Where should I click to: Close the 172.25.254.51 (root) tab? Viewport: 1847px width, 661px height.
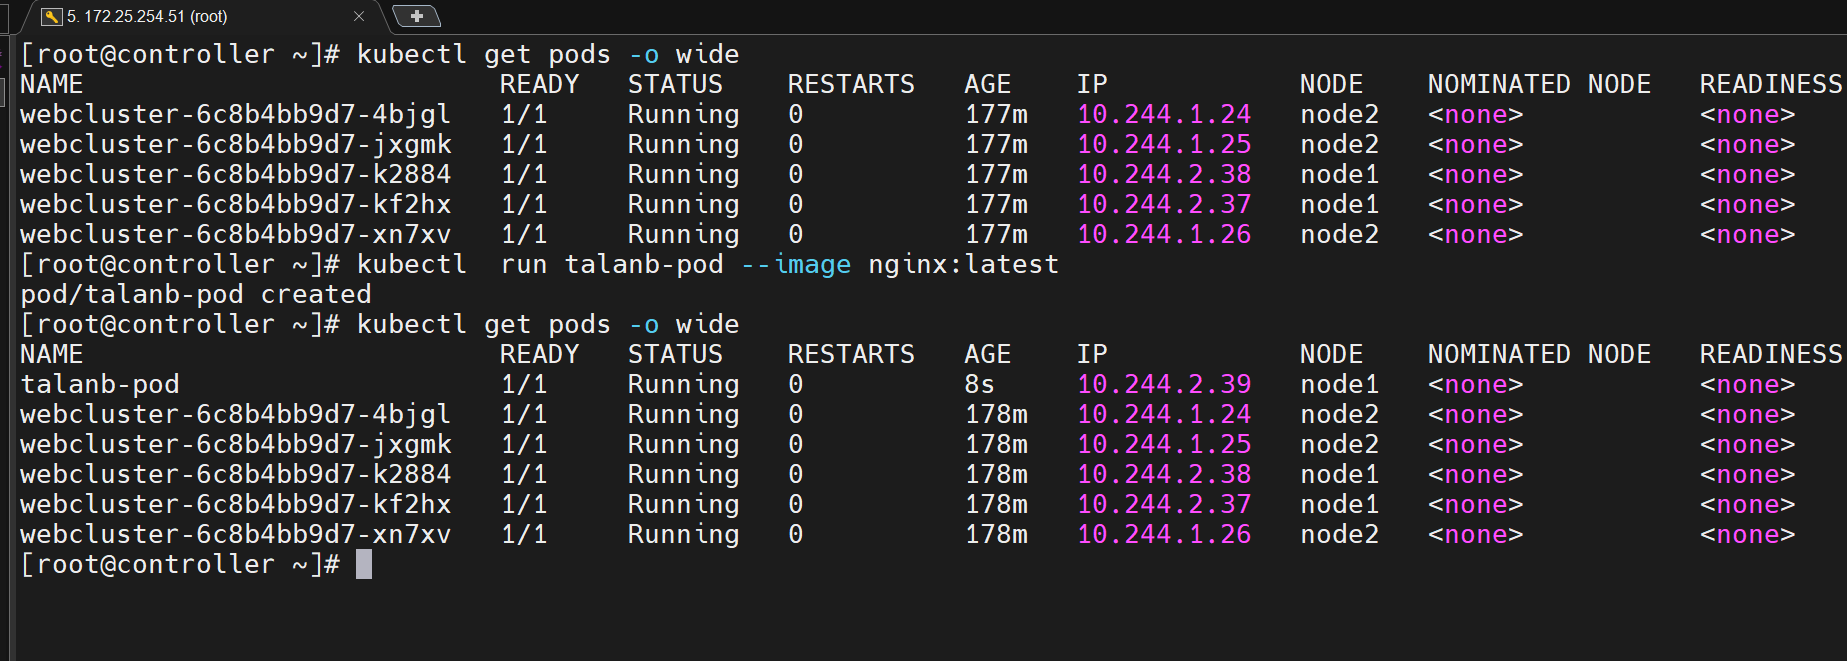(359, 16)
